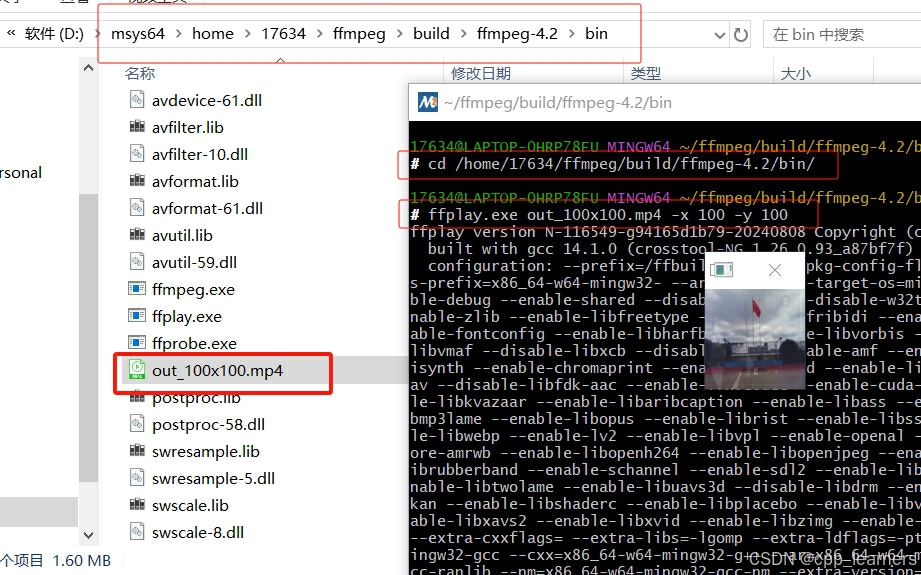Refresh the bin folder in Explorer
The image size is (921, 575).
click(x=741, y=35)
